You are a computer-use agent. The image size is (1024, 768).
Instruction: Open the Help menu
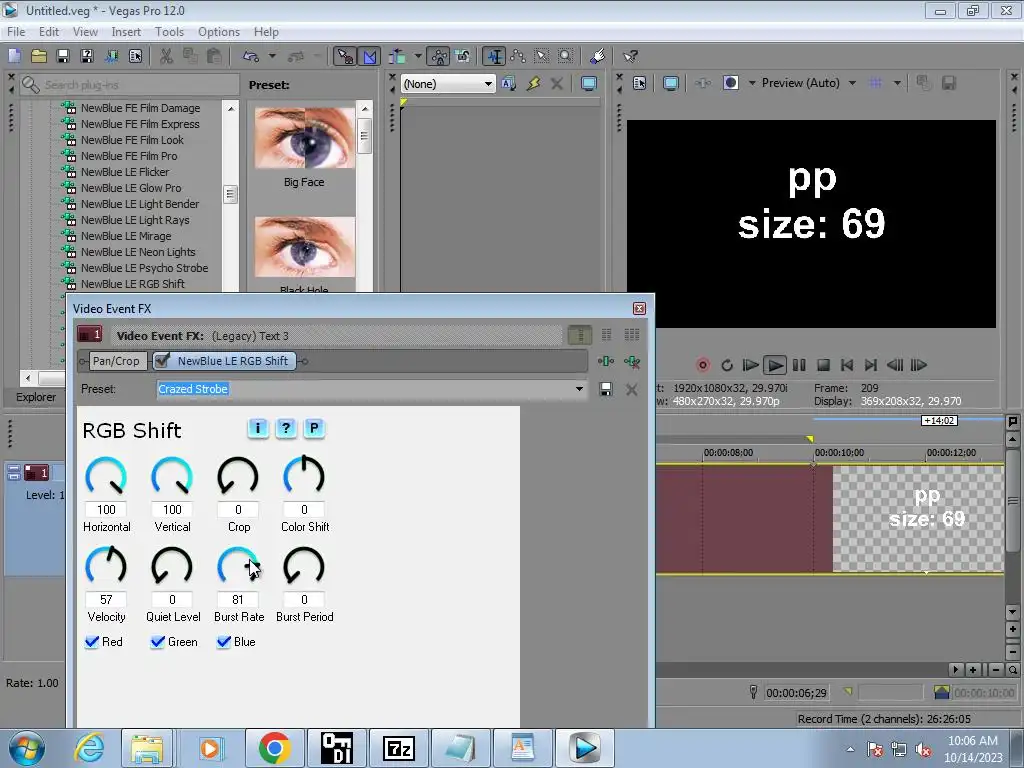point(266,32)
